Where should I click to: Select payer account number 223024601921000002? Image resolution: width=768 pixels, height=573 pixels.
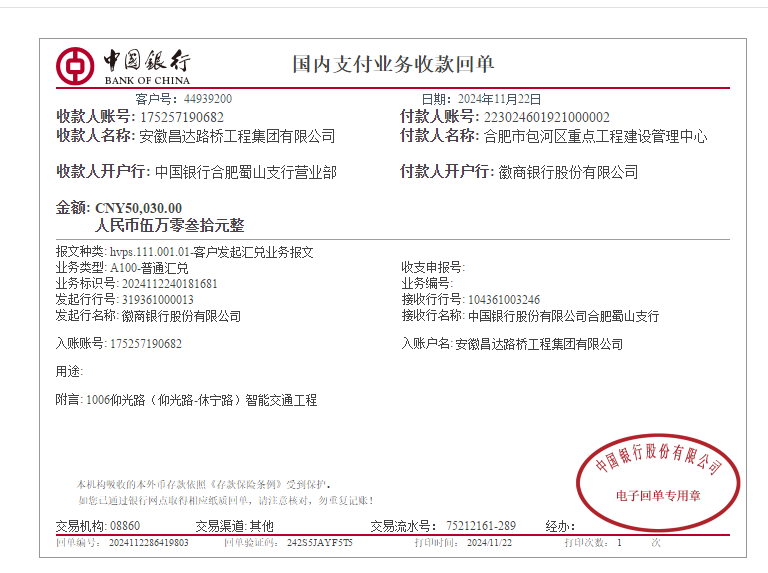(546, 117)
